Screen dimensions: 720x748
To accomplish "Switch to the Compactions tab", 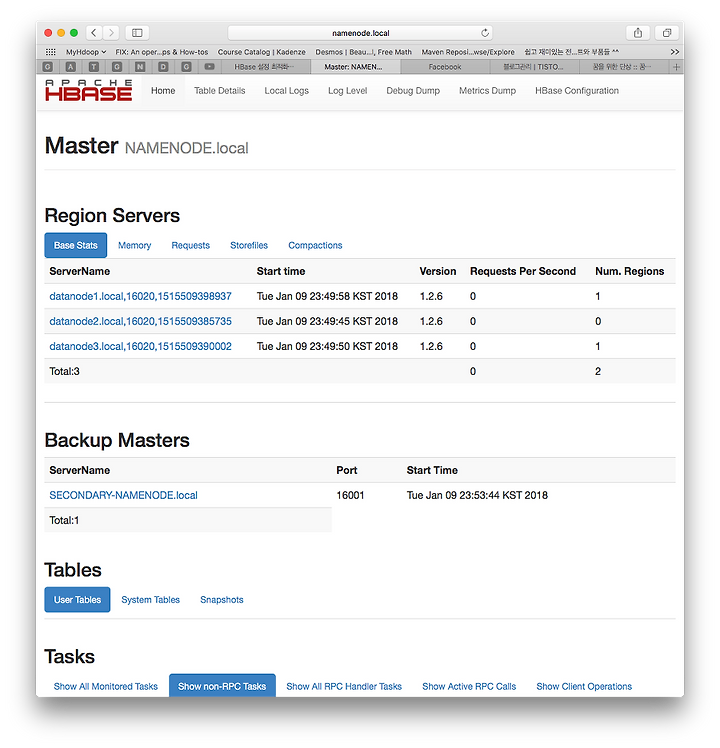I will tap(315, 245).
